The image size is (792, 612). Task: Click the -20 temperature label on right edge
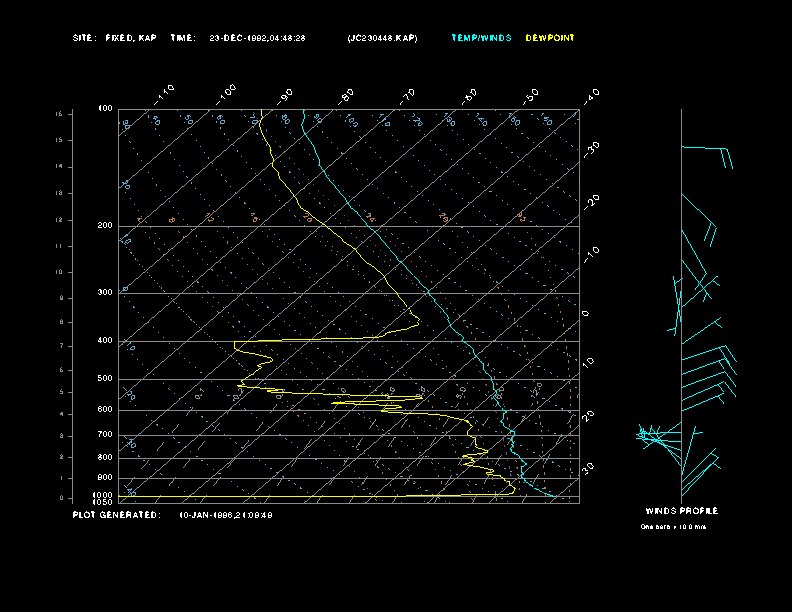[592, 202]
